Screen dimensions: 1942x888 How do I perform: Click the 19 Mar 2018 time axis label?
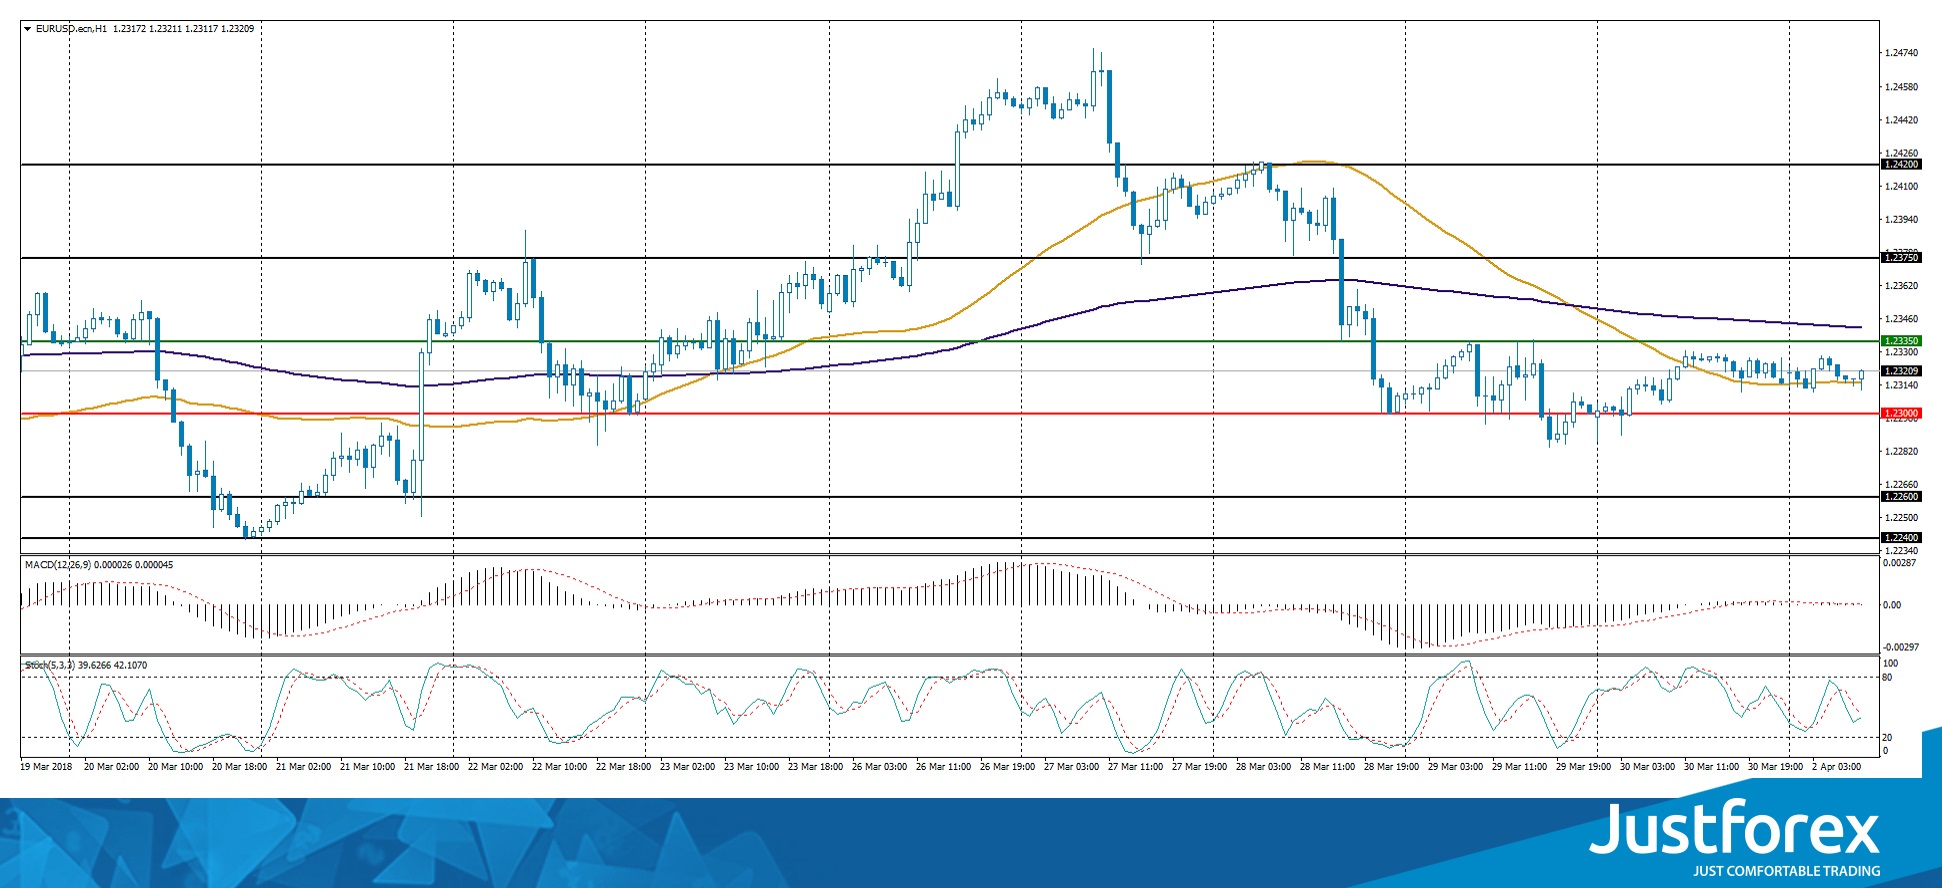tap(46, 767)
